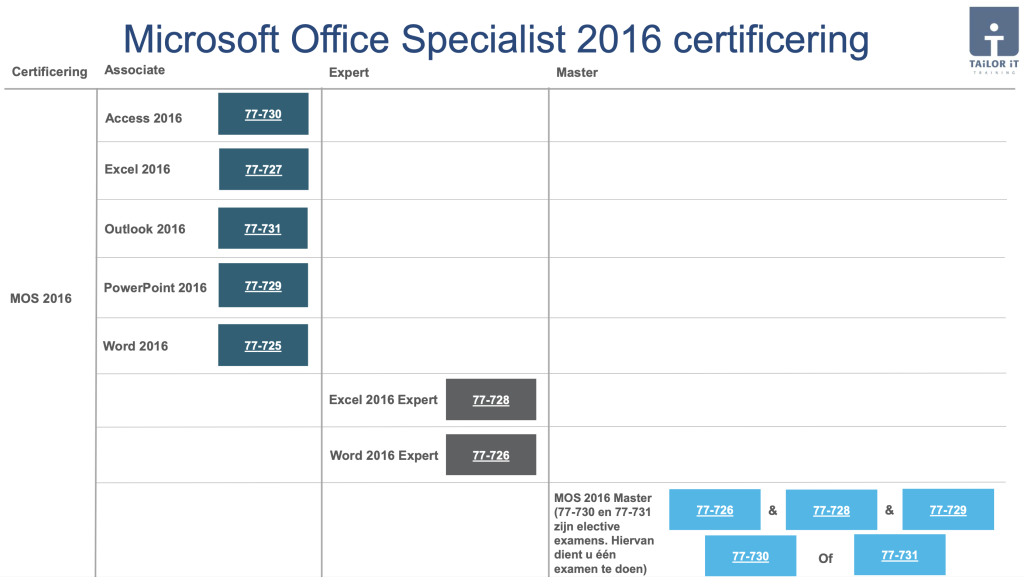Click the light-blue Master link 77-729
The width and height of the screenshot is (1024, 577).
pos(948,510)
